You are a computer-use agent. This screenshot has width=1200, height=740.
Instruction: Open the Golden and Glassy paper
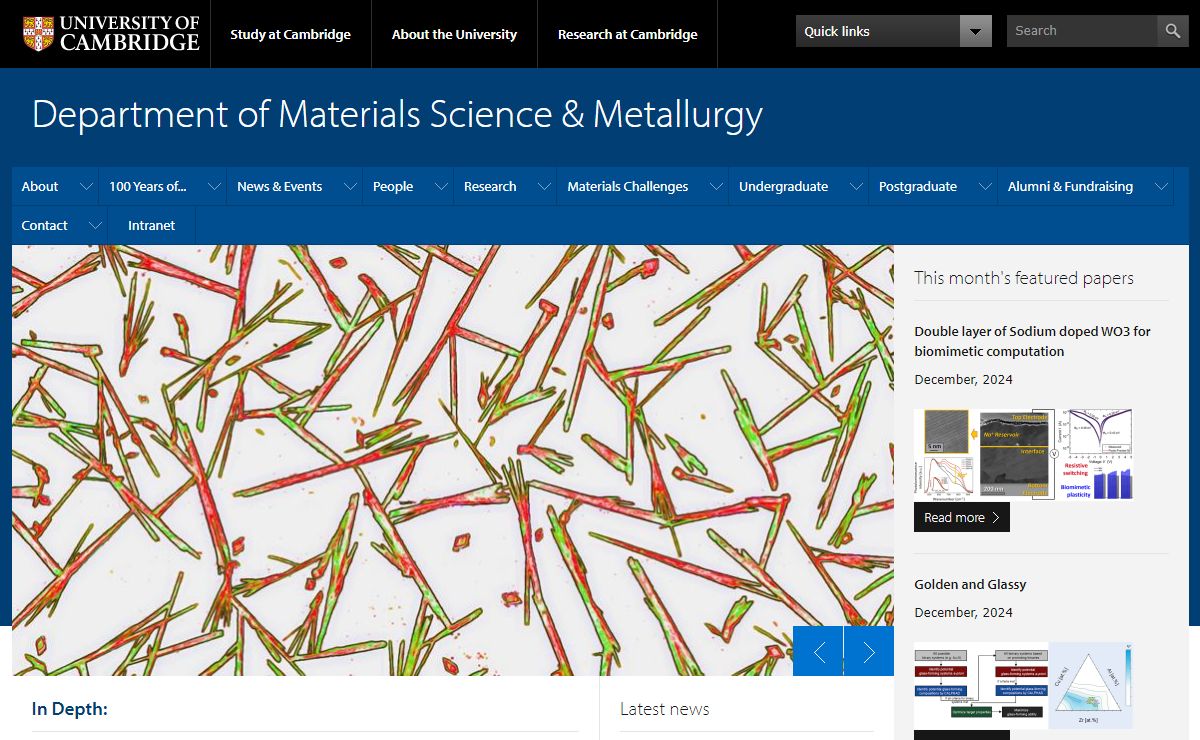pos(970,584)
